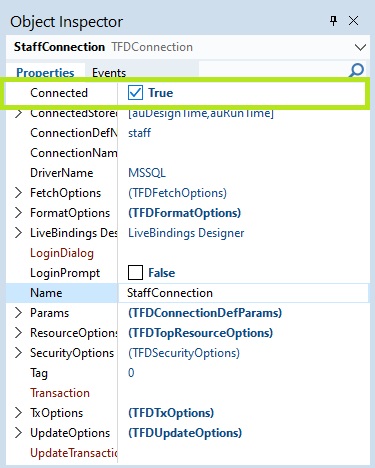Click the (TFDUpdateOptions) value
The image size is (375, 468).
click(185, 433)
